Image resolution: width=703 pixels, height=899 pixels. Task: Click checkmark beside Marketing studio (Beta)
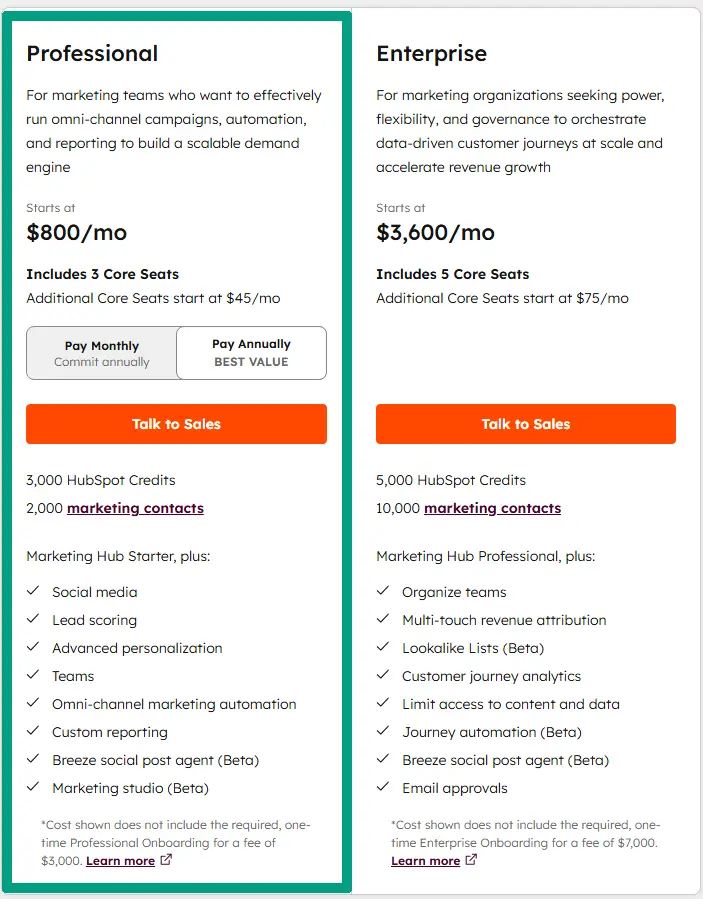(x=33, y=788)
